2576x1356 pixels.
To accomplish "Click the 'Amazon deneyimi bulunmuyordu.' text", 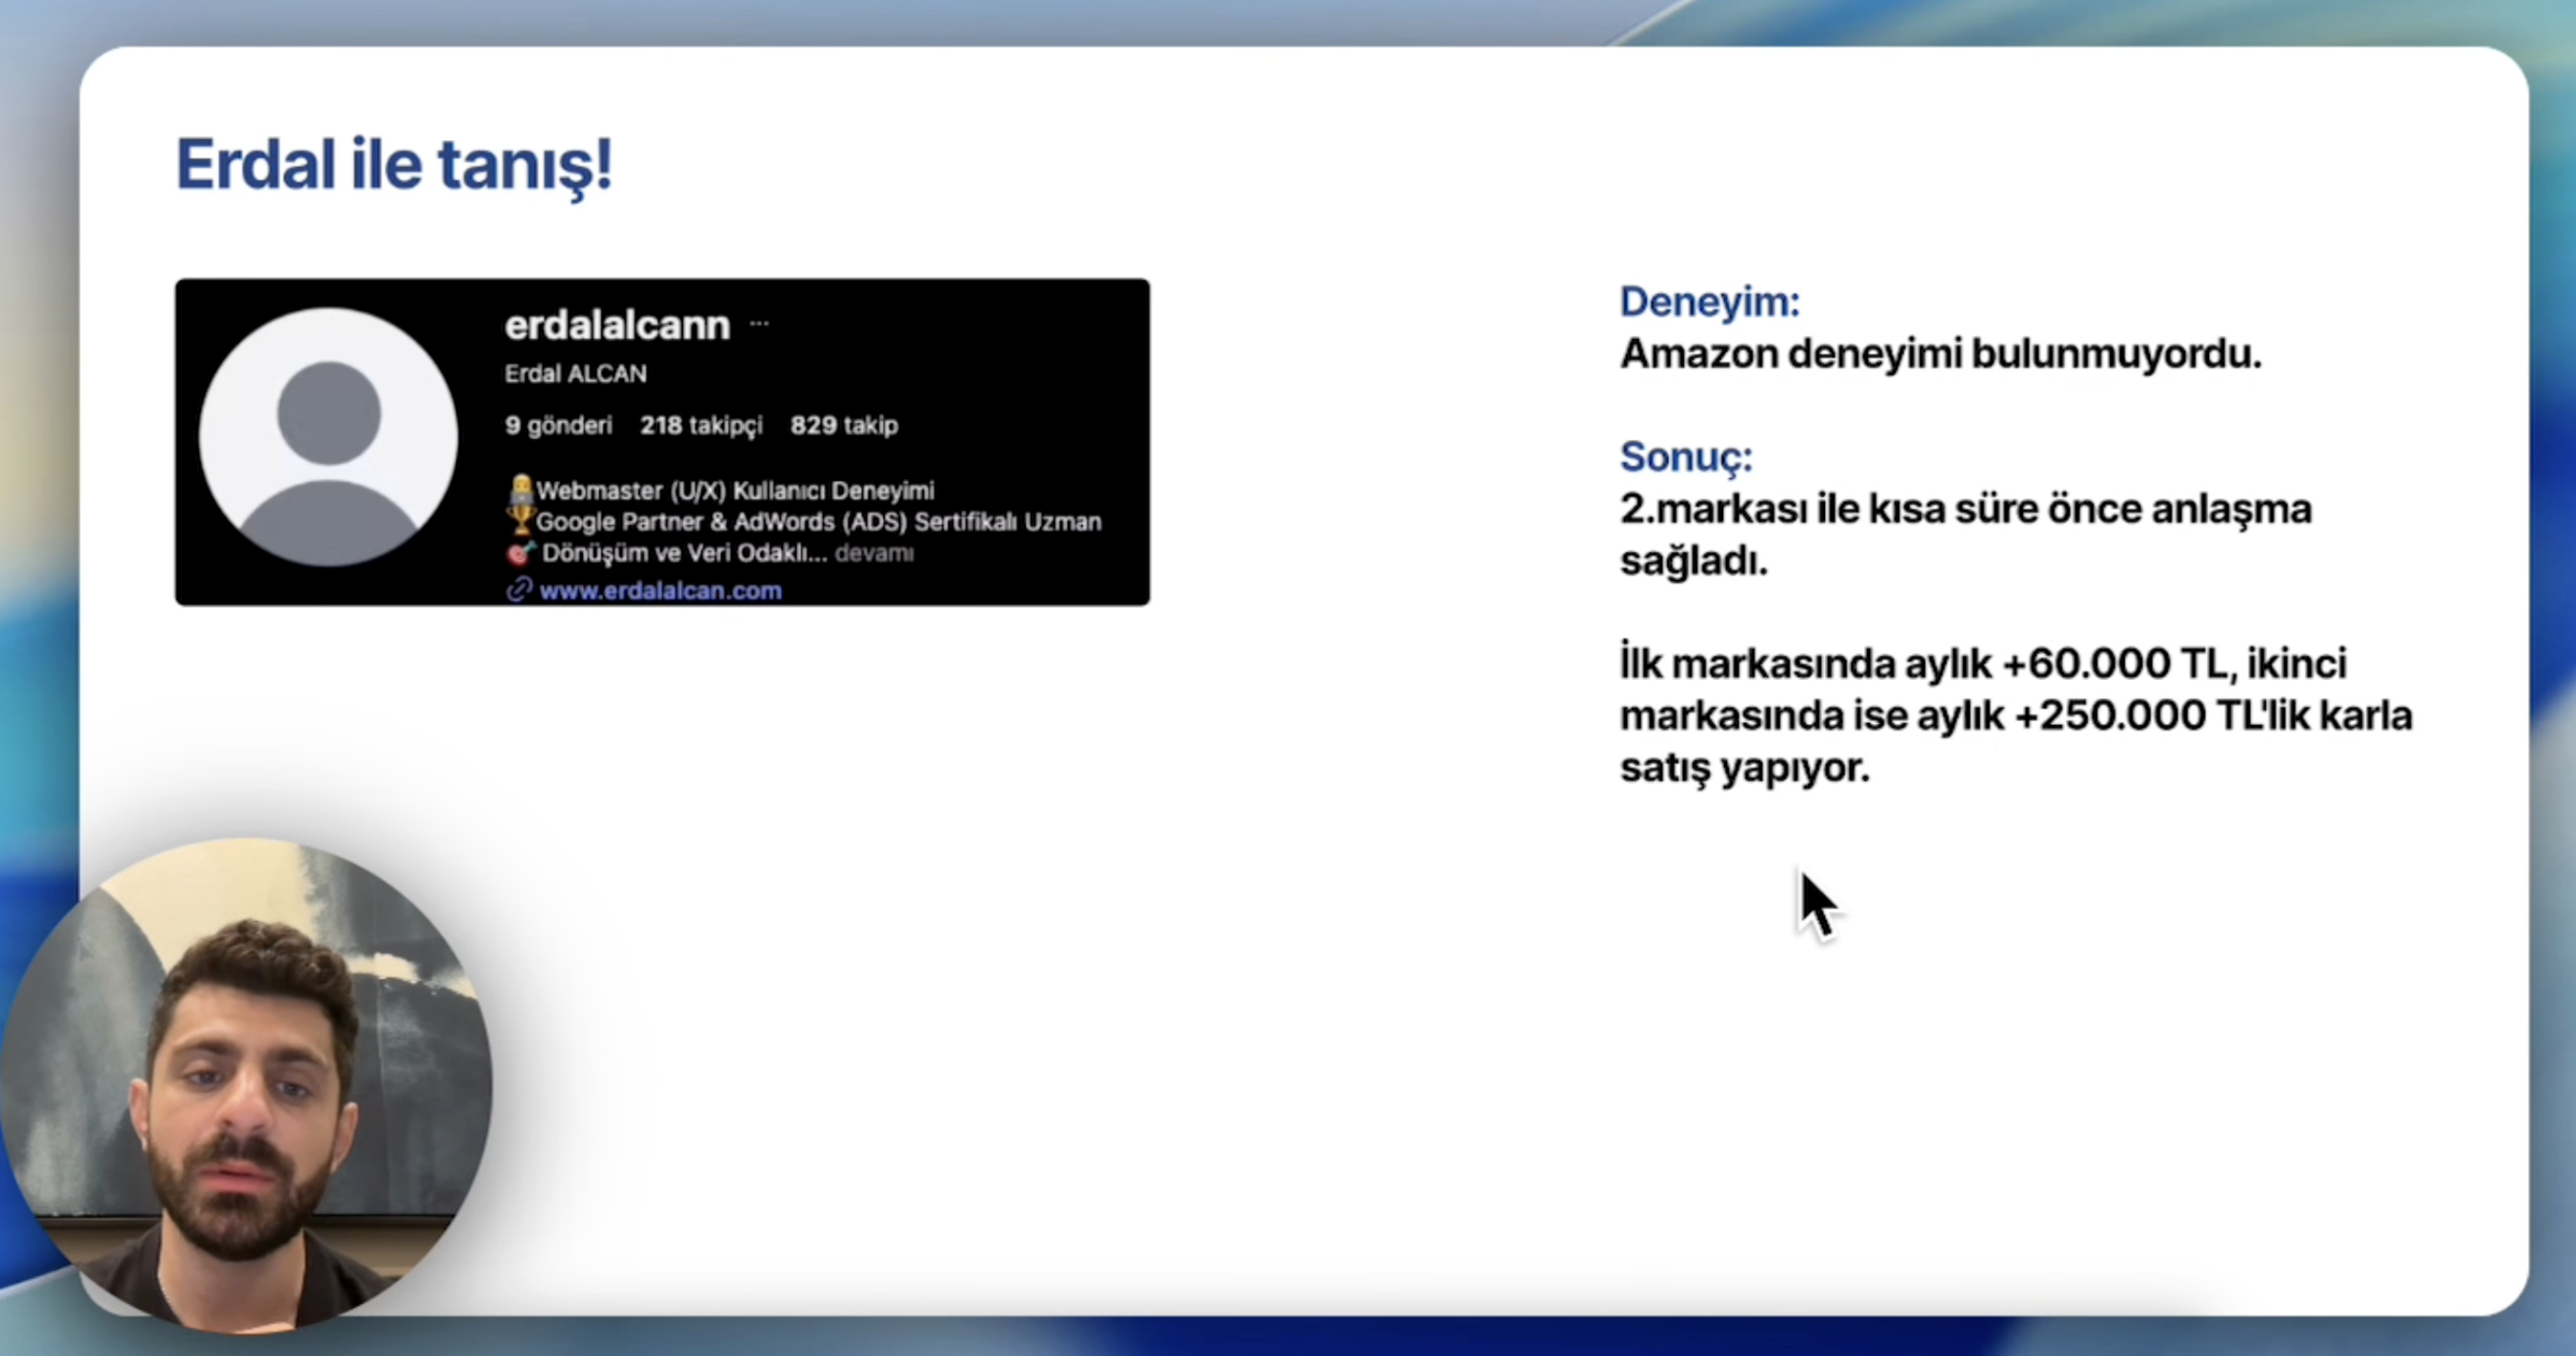I will (1940, 354).
